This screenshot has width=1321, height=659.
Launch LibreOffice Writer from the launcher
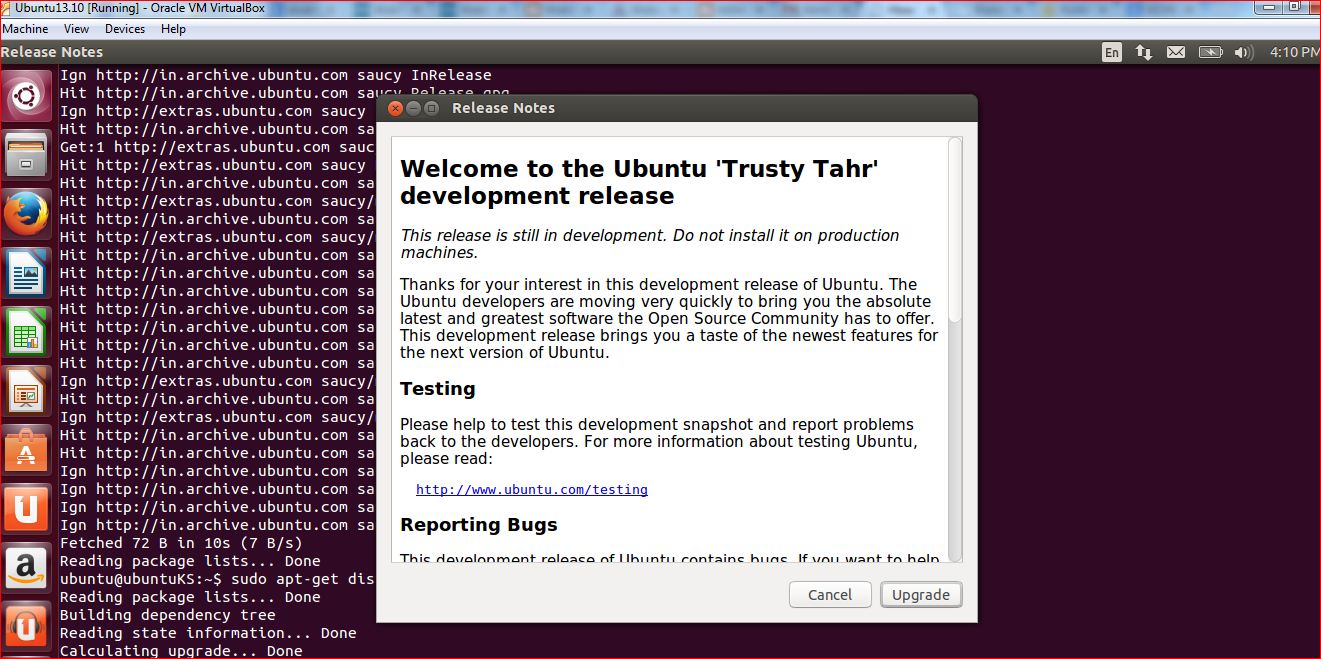(x=27, y=273)
